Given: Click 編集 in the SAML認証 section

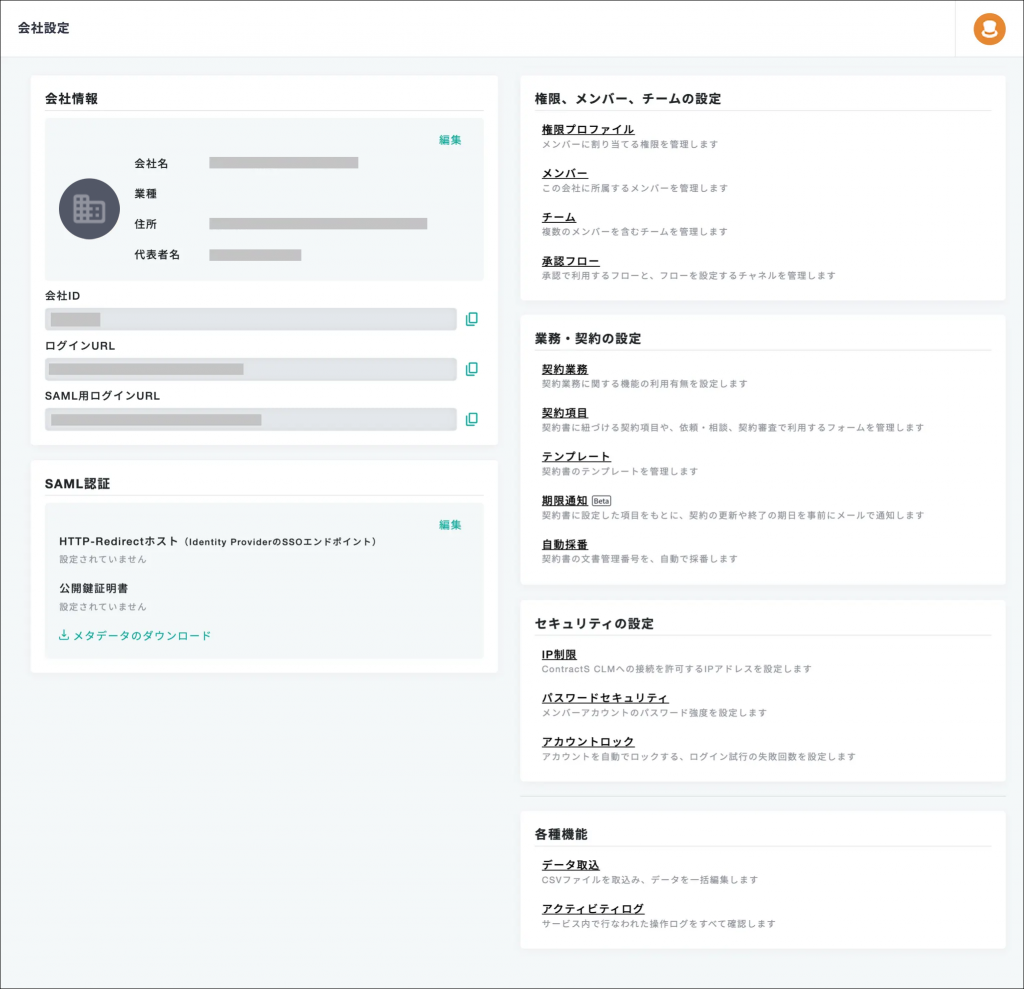Looking at the screenshot, I should point(450,525).
